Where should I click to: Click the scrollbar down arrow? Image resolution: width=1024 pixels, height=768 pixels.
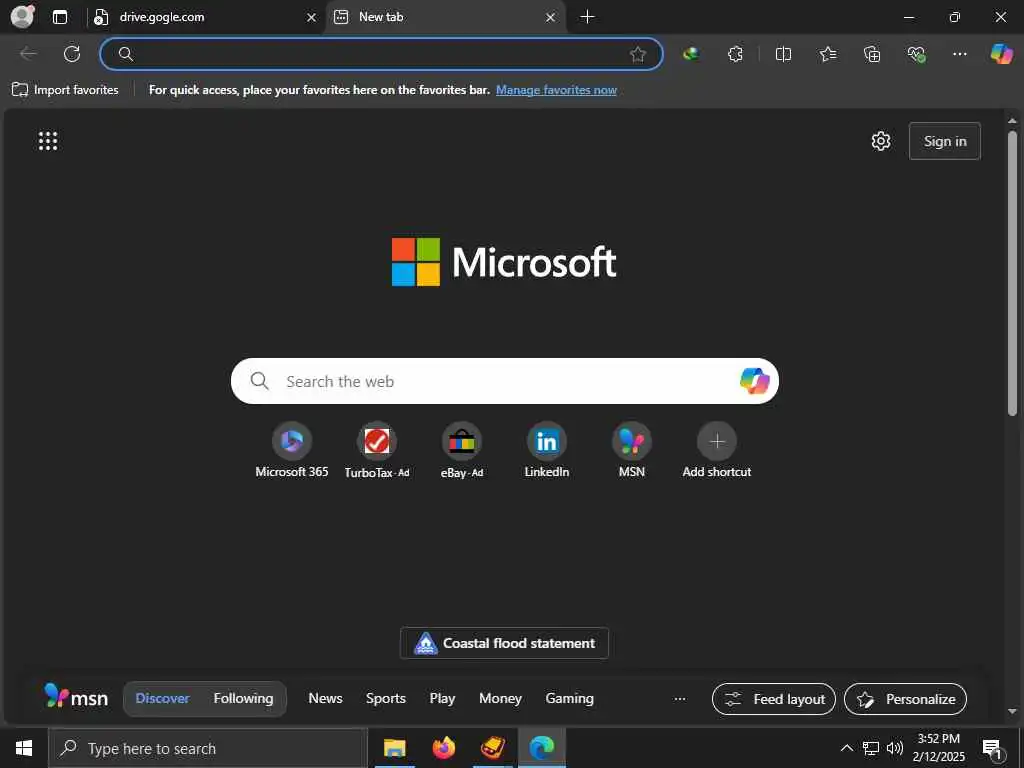[x=1012, y=711]
